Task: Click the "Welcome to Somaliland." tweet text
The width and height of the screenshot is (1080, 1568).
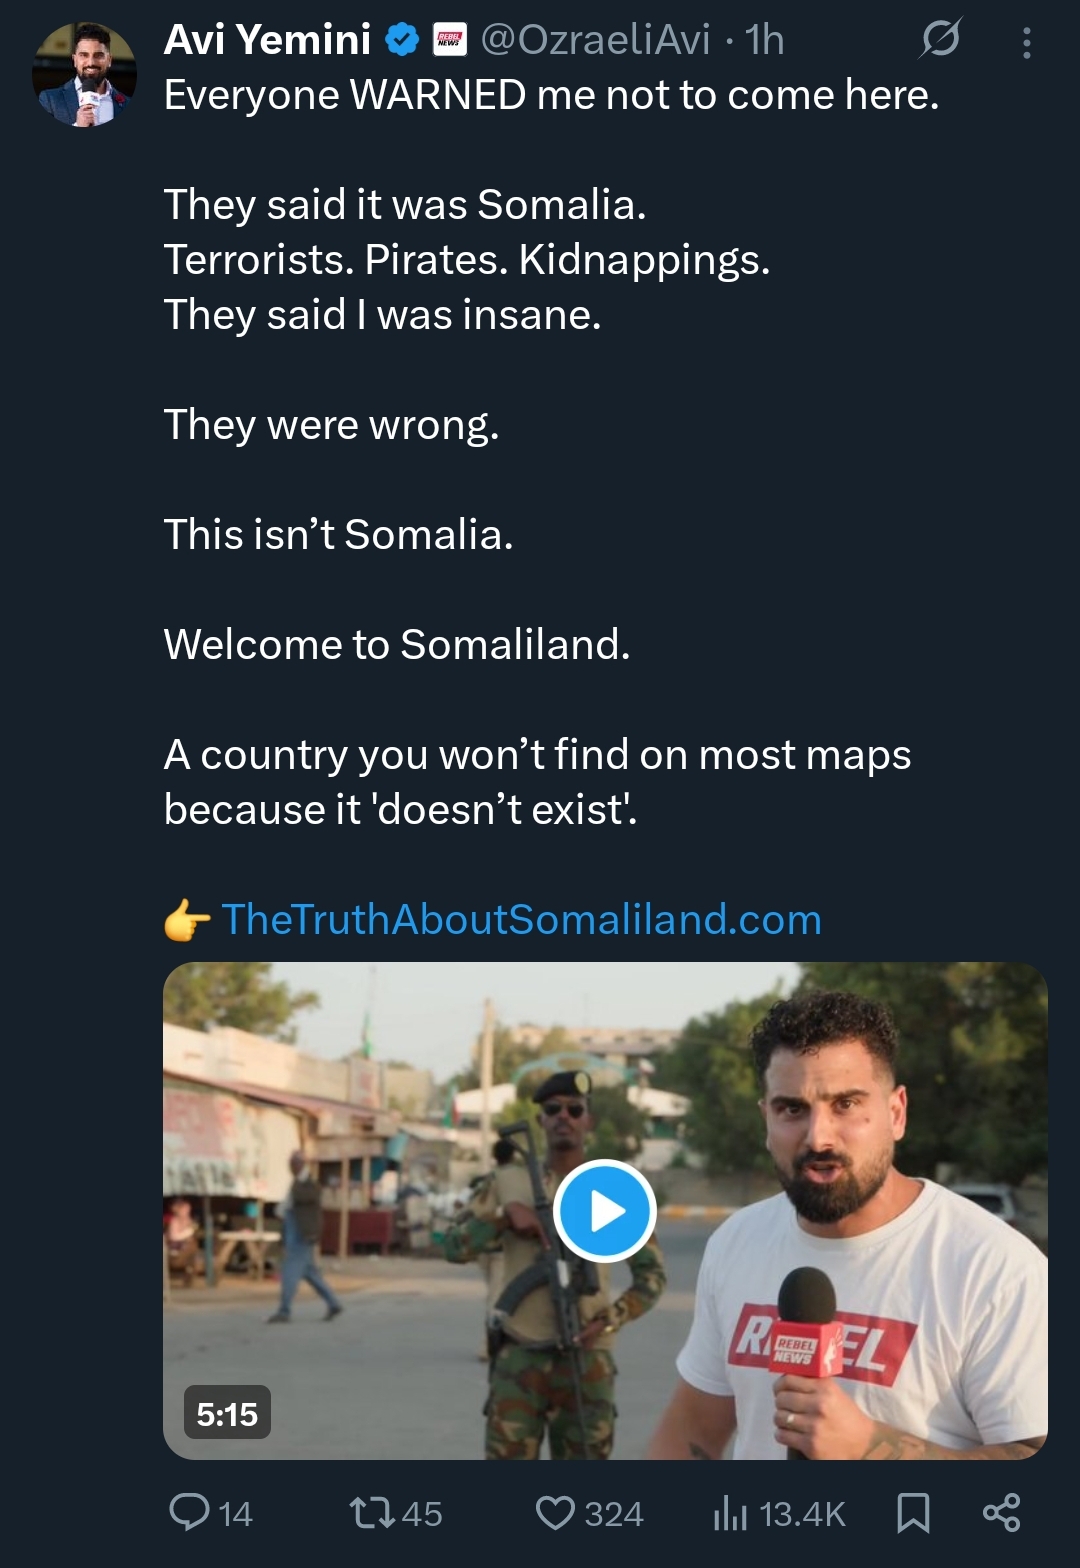Action: [397, 645]
